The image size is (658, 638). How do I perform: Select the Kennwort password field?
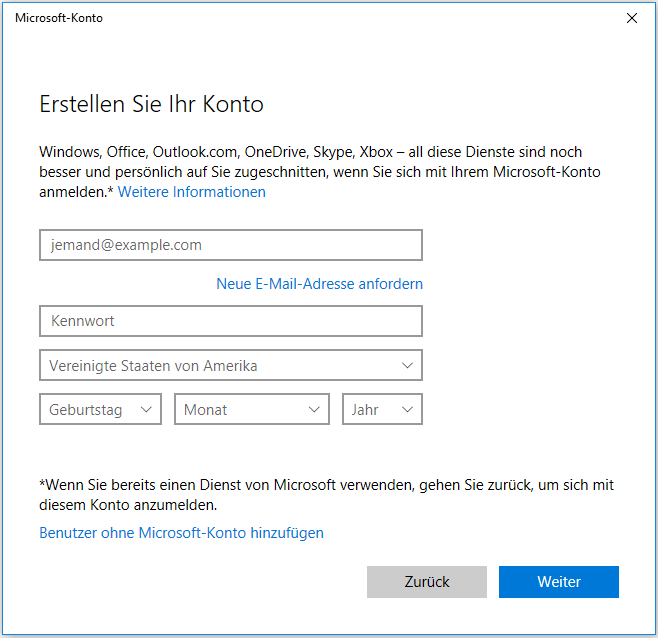[231, 321]
